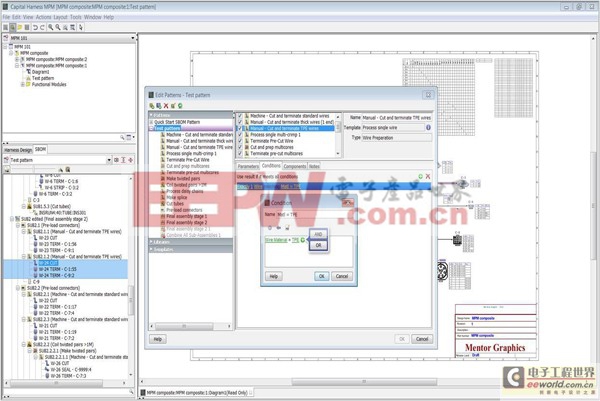This screenshot has width=600, height=401.
Task: Collapse the Test pattern node in Edit Patterns tree
Action: click(x=151, y=128)
